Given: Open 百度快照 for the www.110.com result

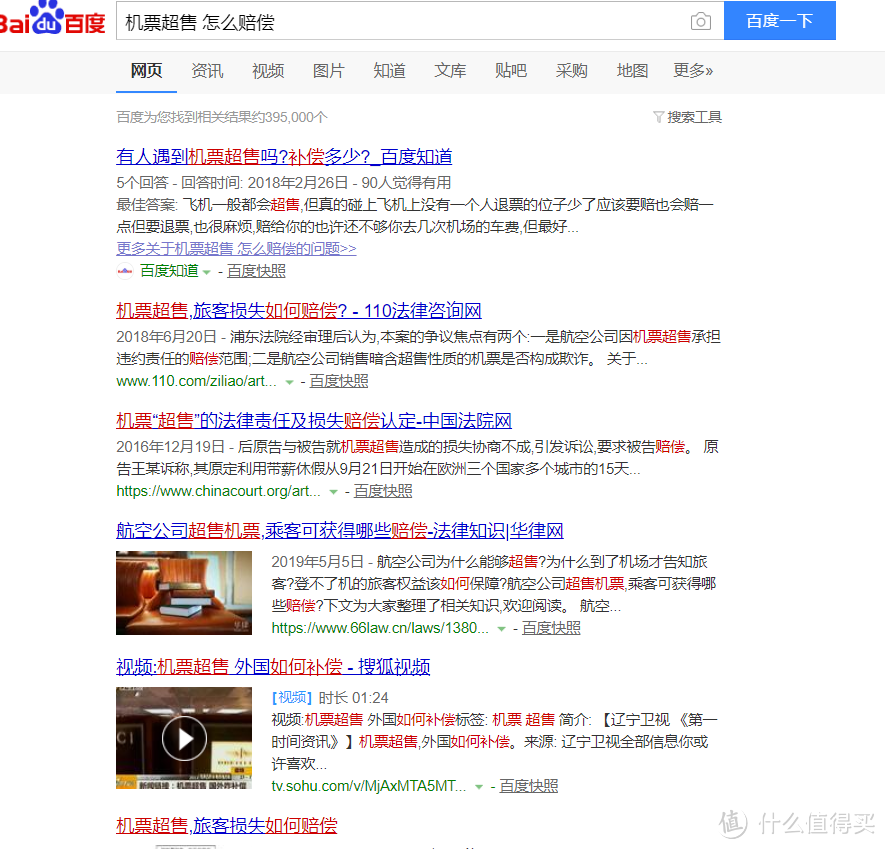Looking at the screenshot, I should tap(339, 381).
